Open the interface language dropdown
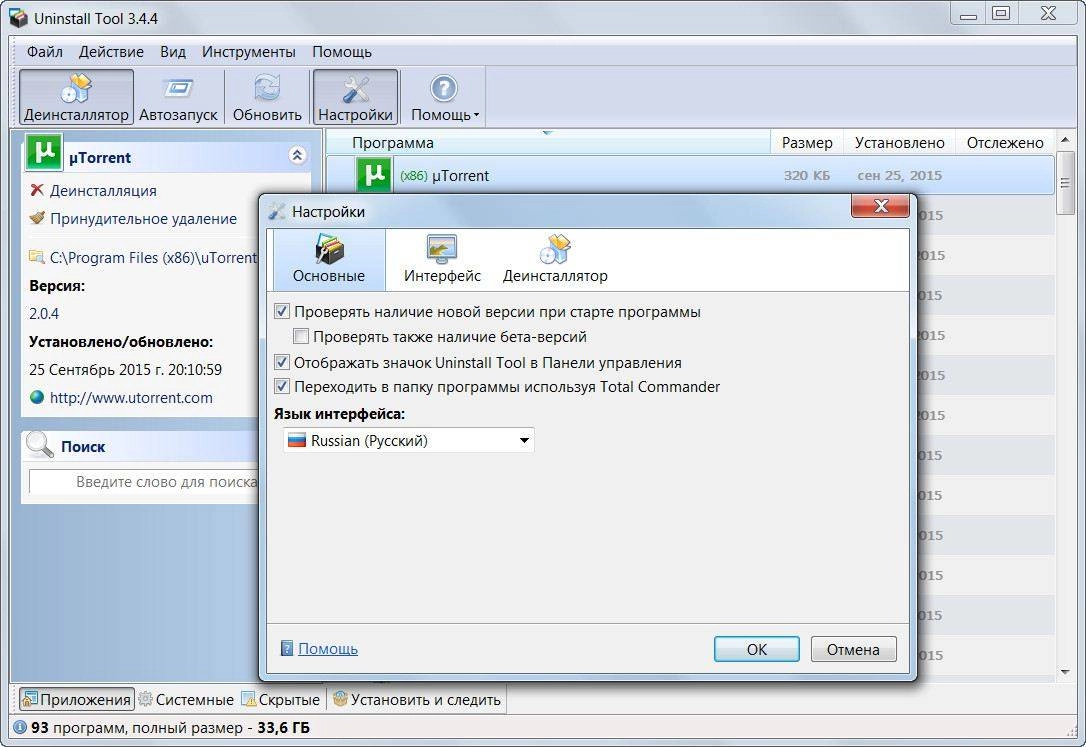 click(x=409, y=440)
